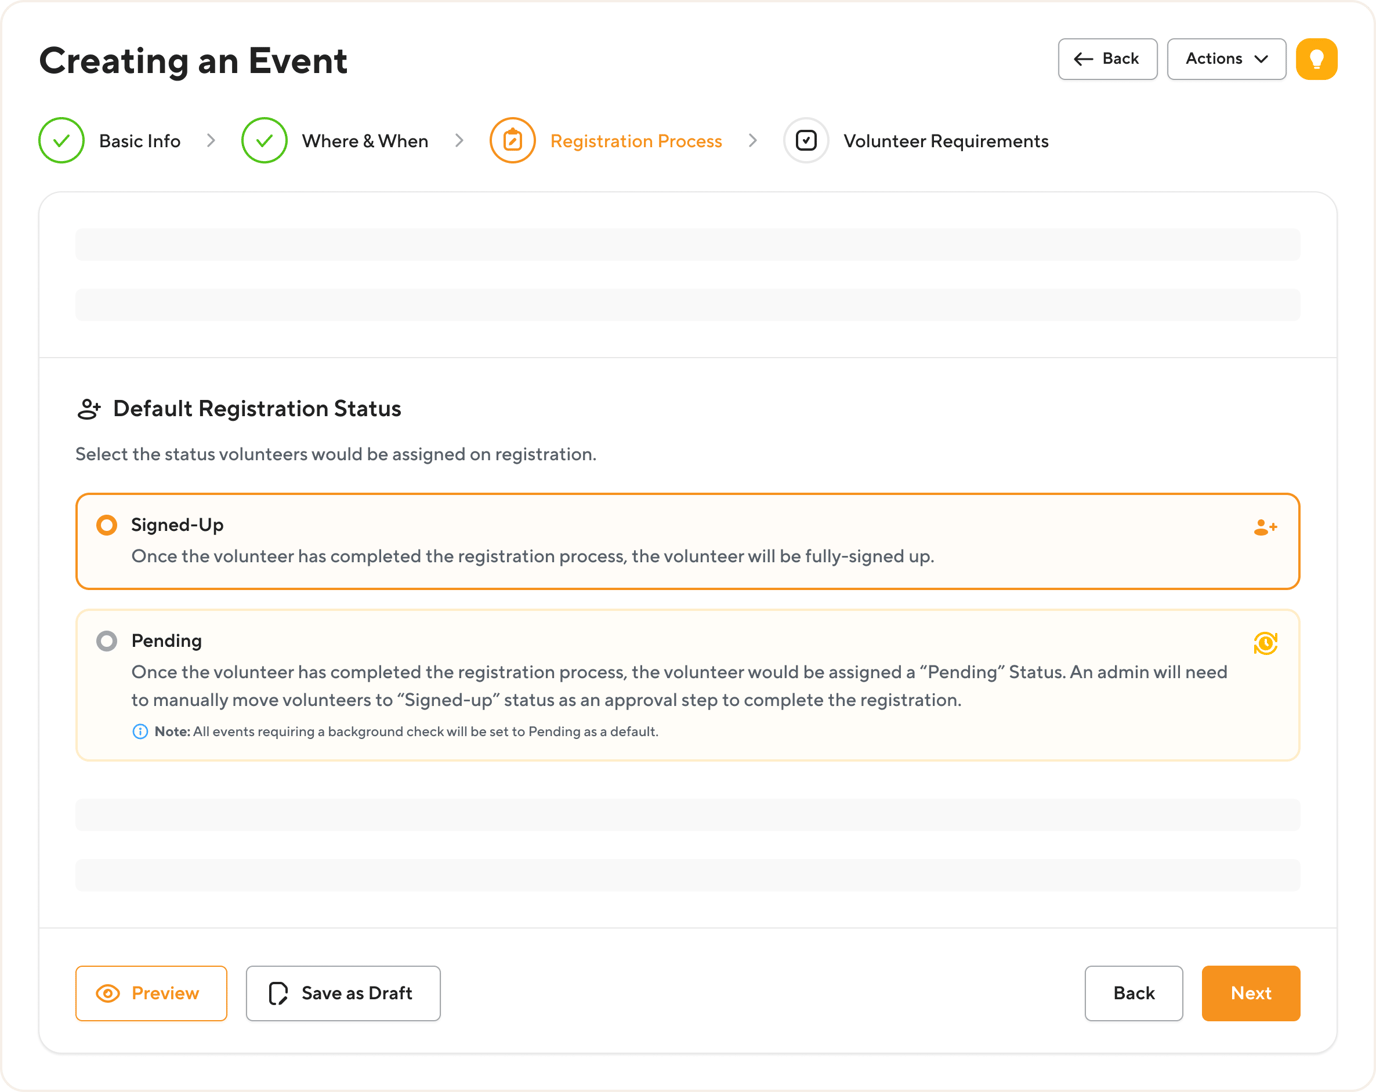Click the green checkmark on Where & When step

(x=264, y=140)
